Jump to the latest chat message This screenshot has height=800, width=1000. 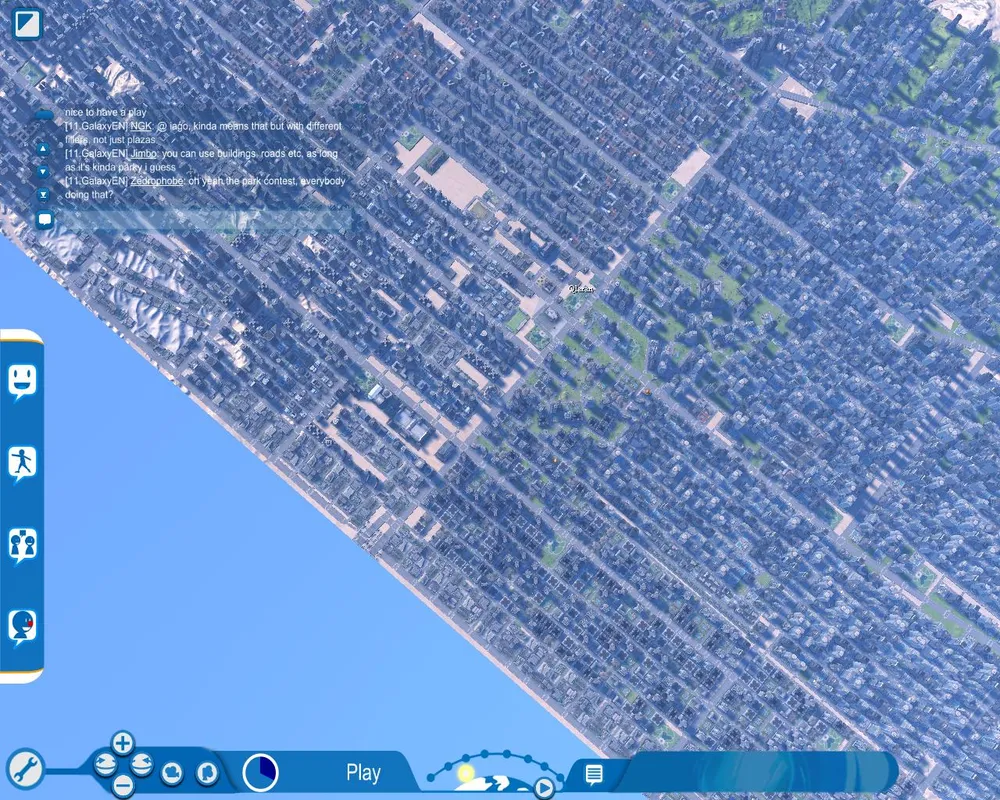(43, 195)
